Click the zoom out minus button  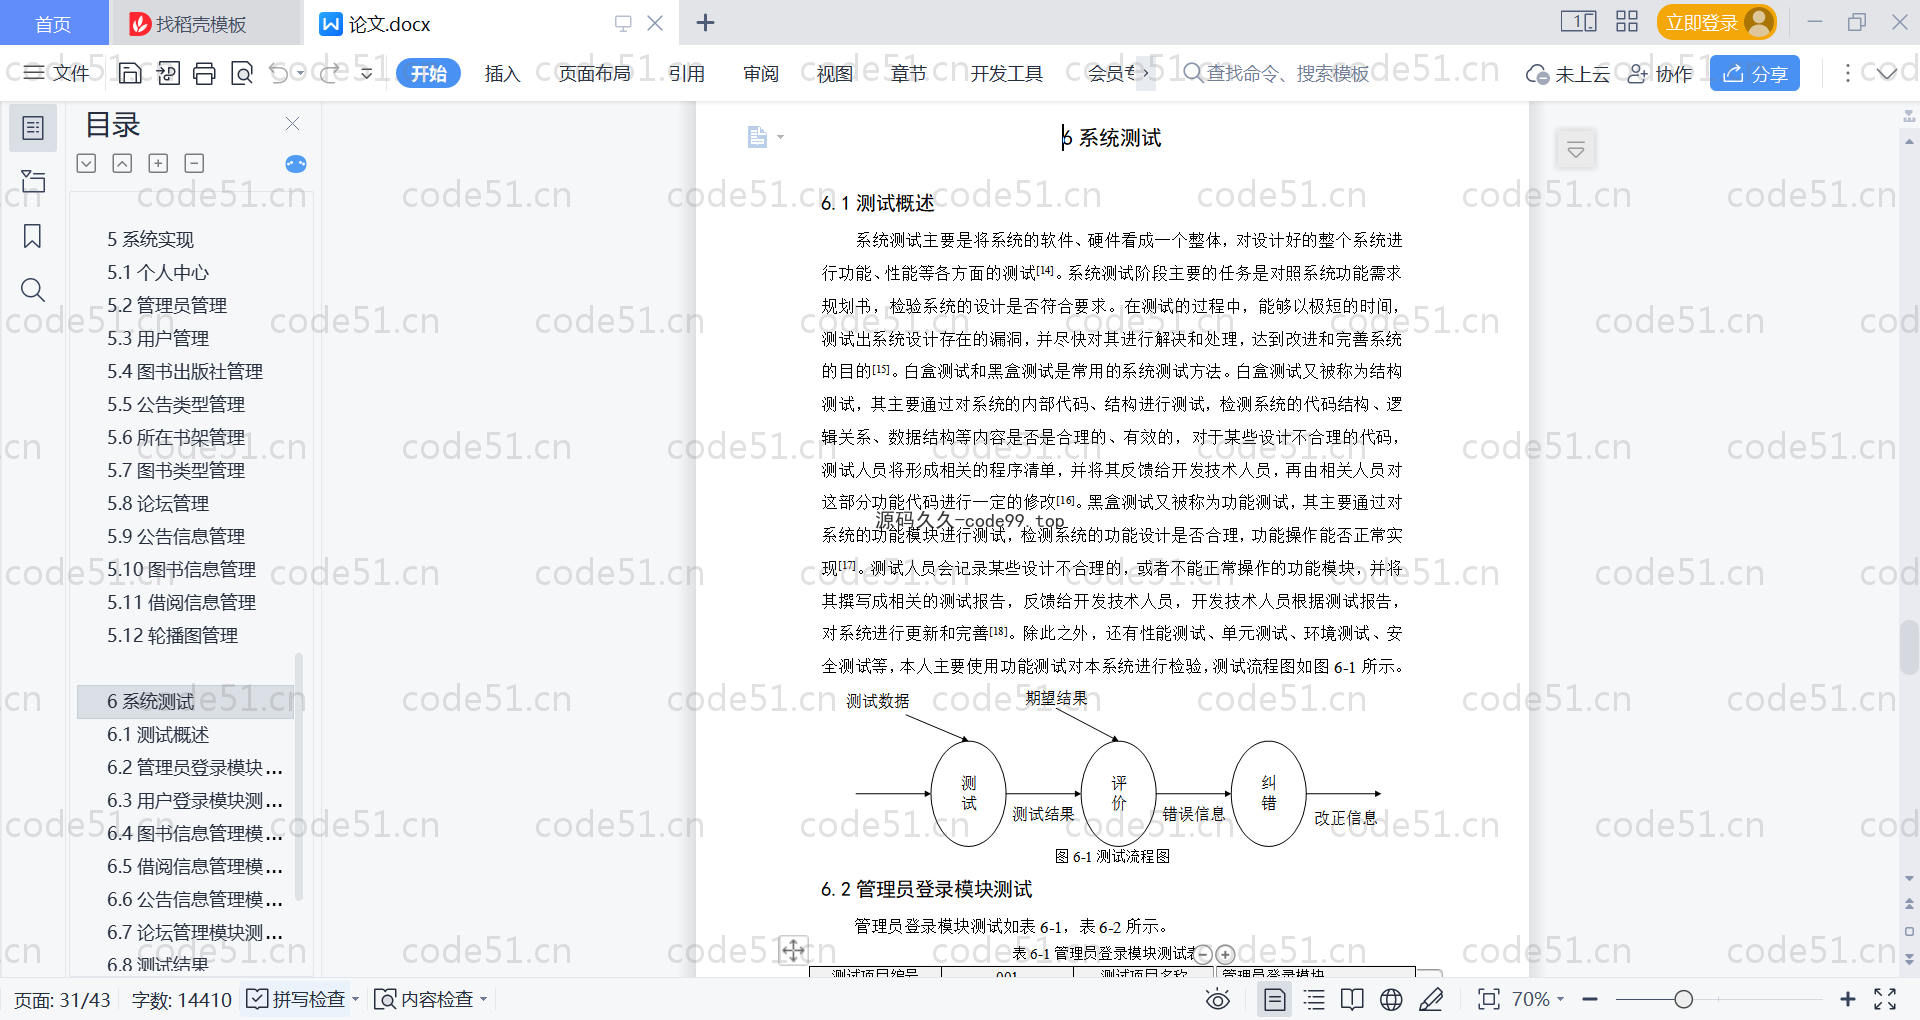tap(1590, 999)
